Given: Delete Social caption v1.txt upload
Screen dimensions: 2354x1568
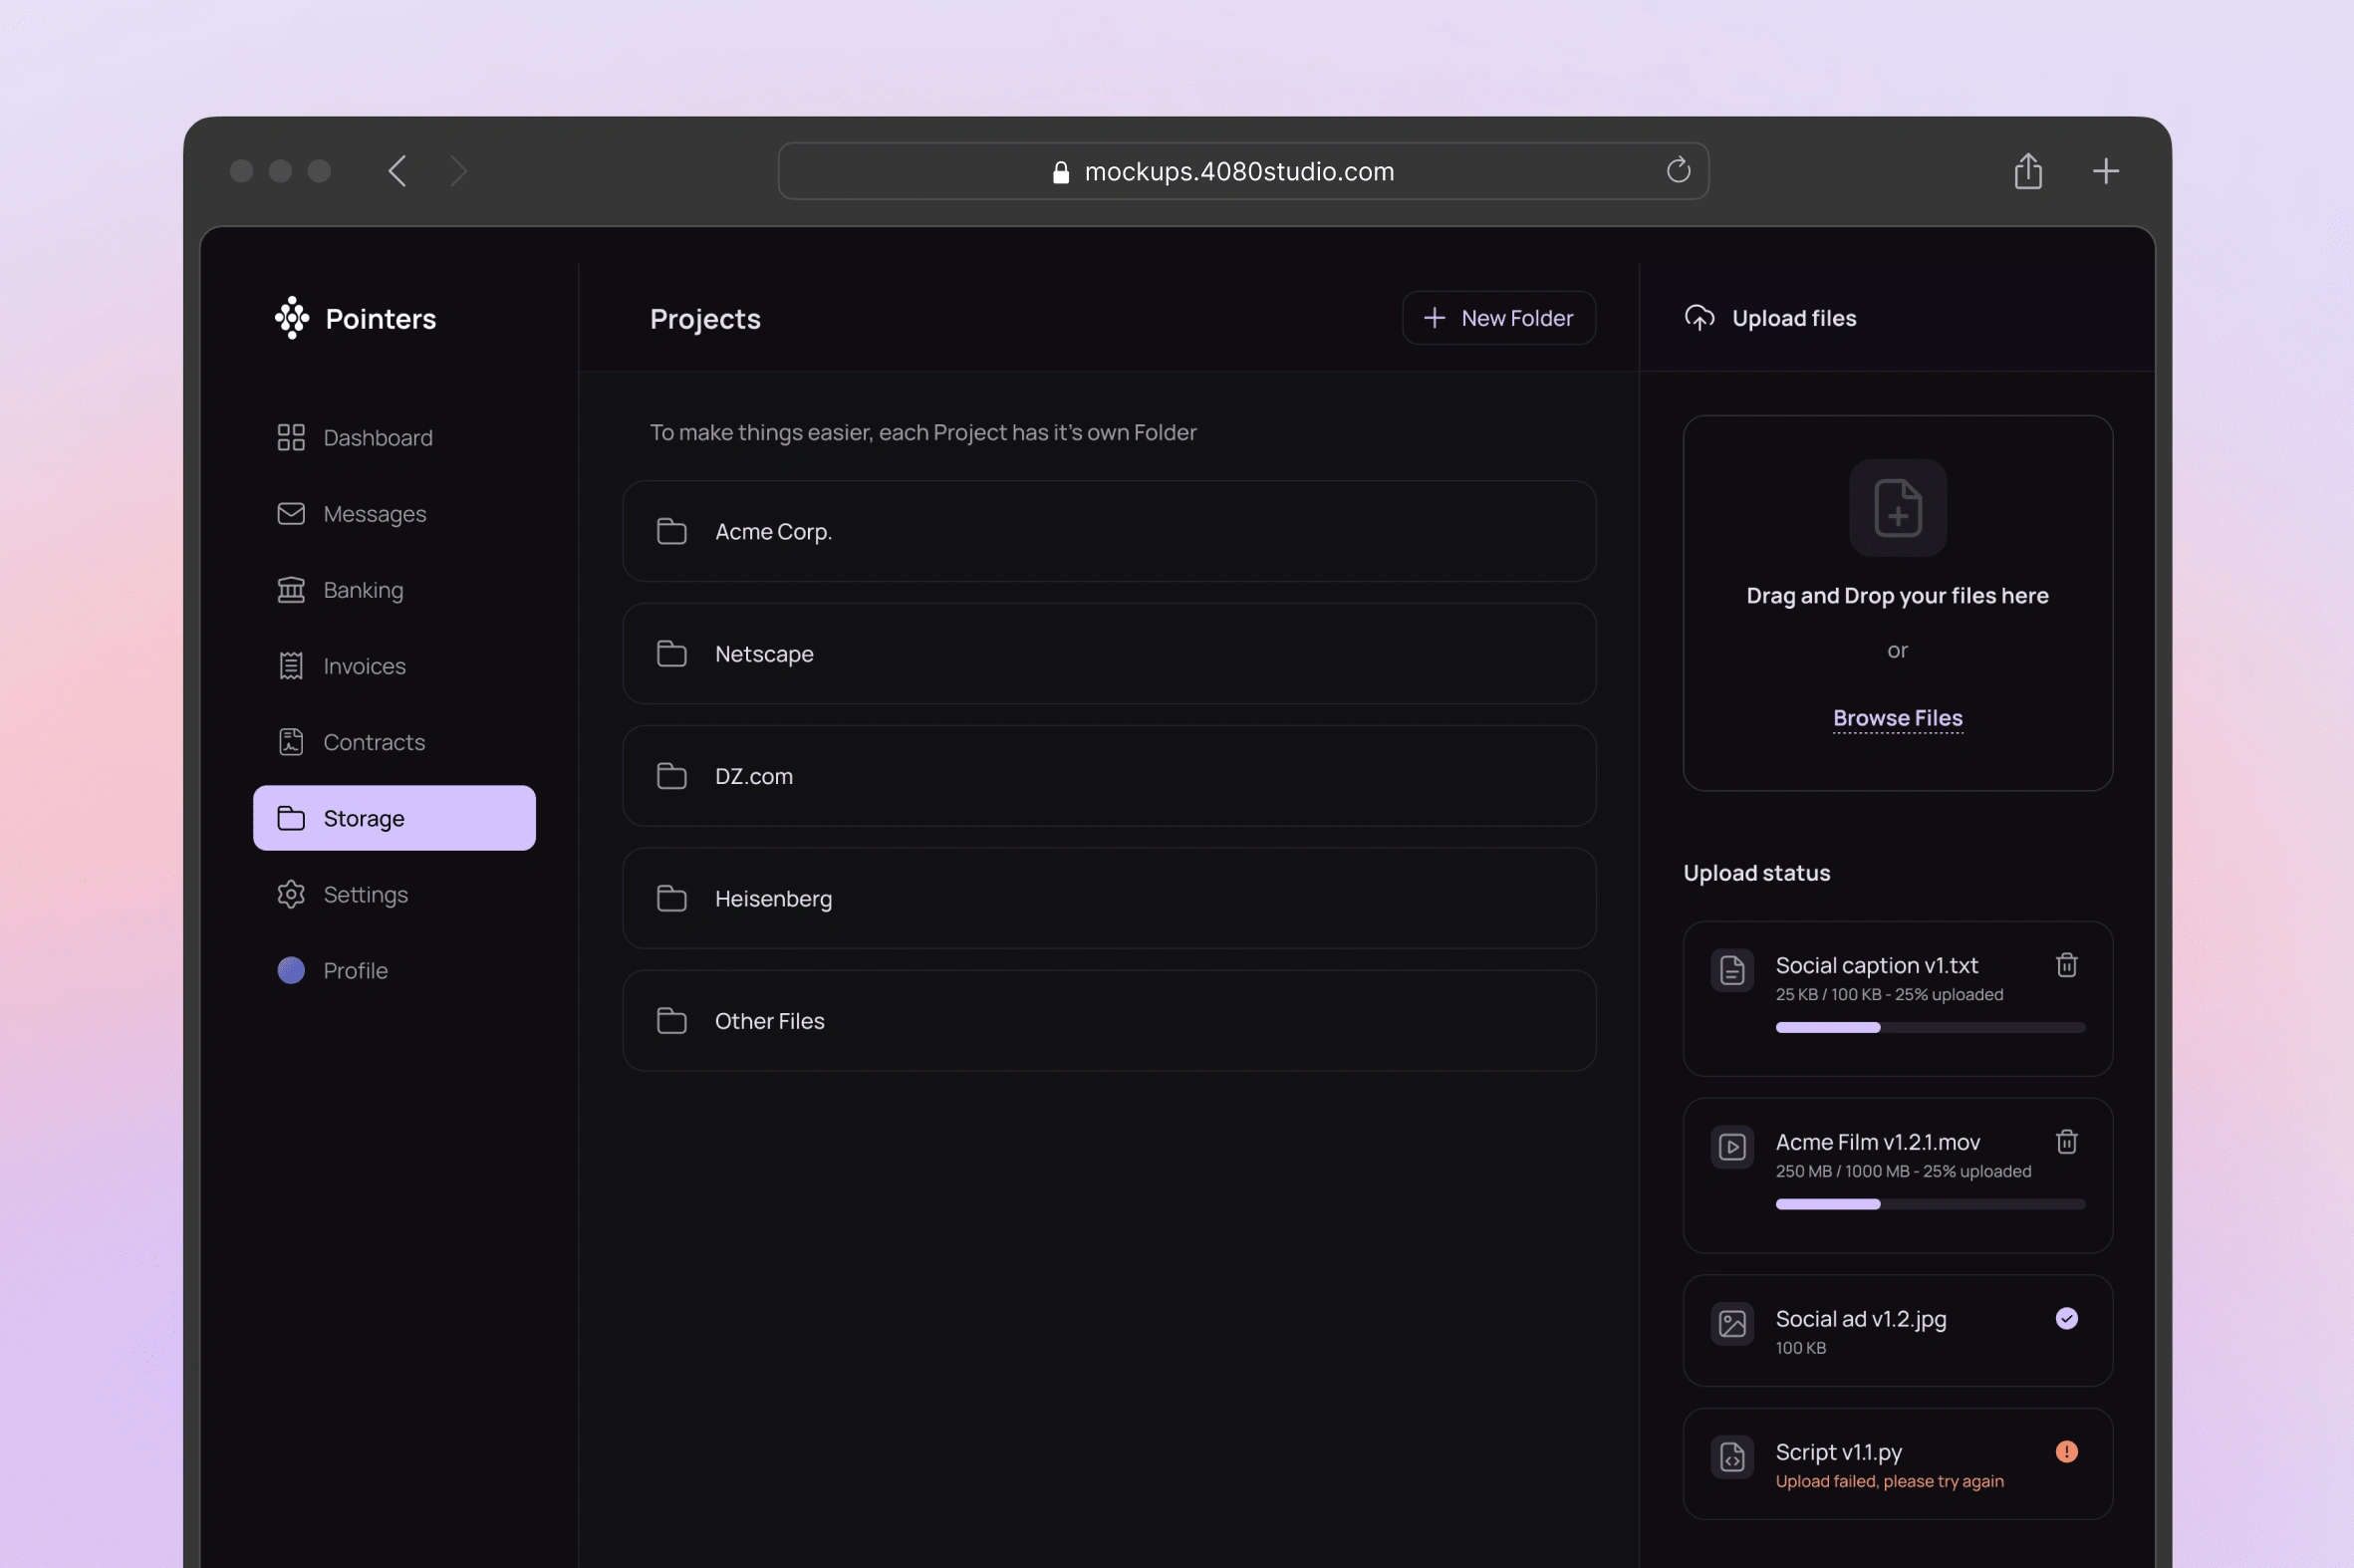Looking at the screenshot, I should click(2066, 965).
